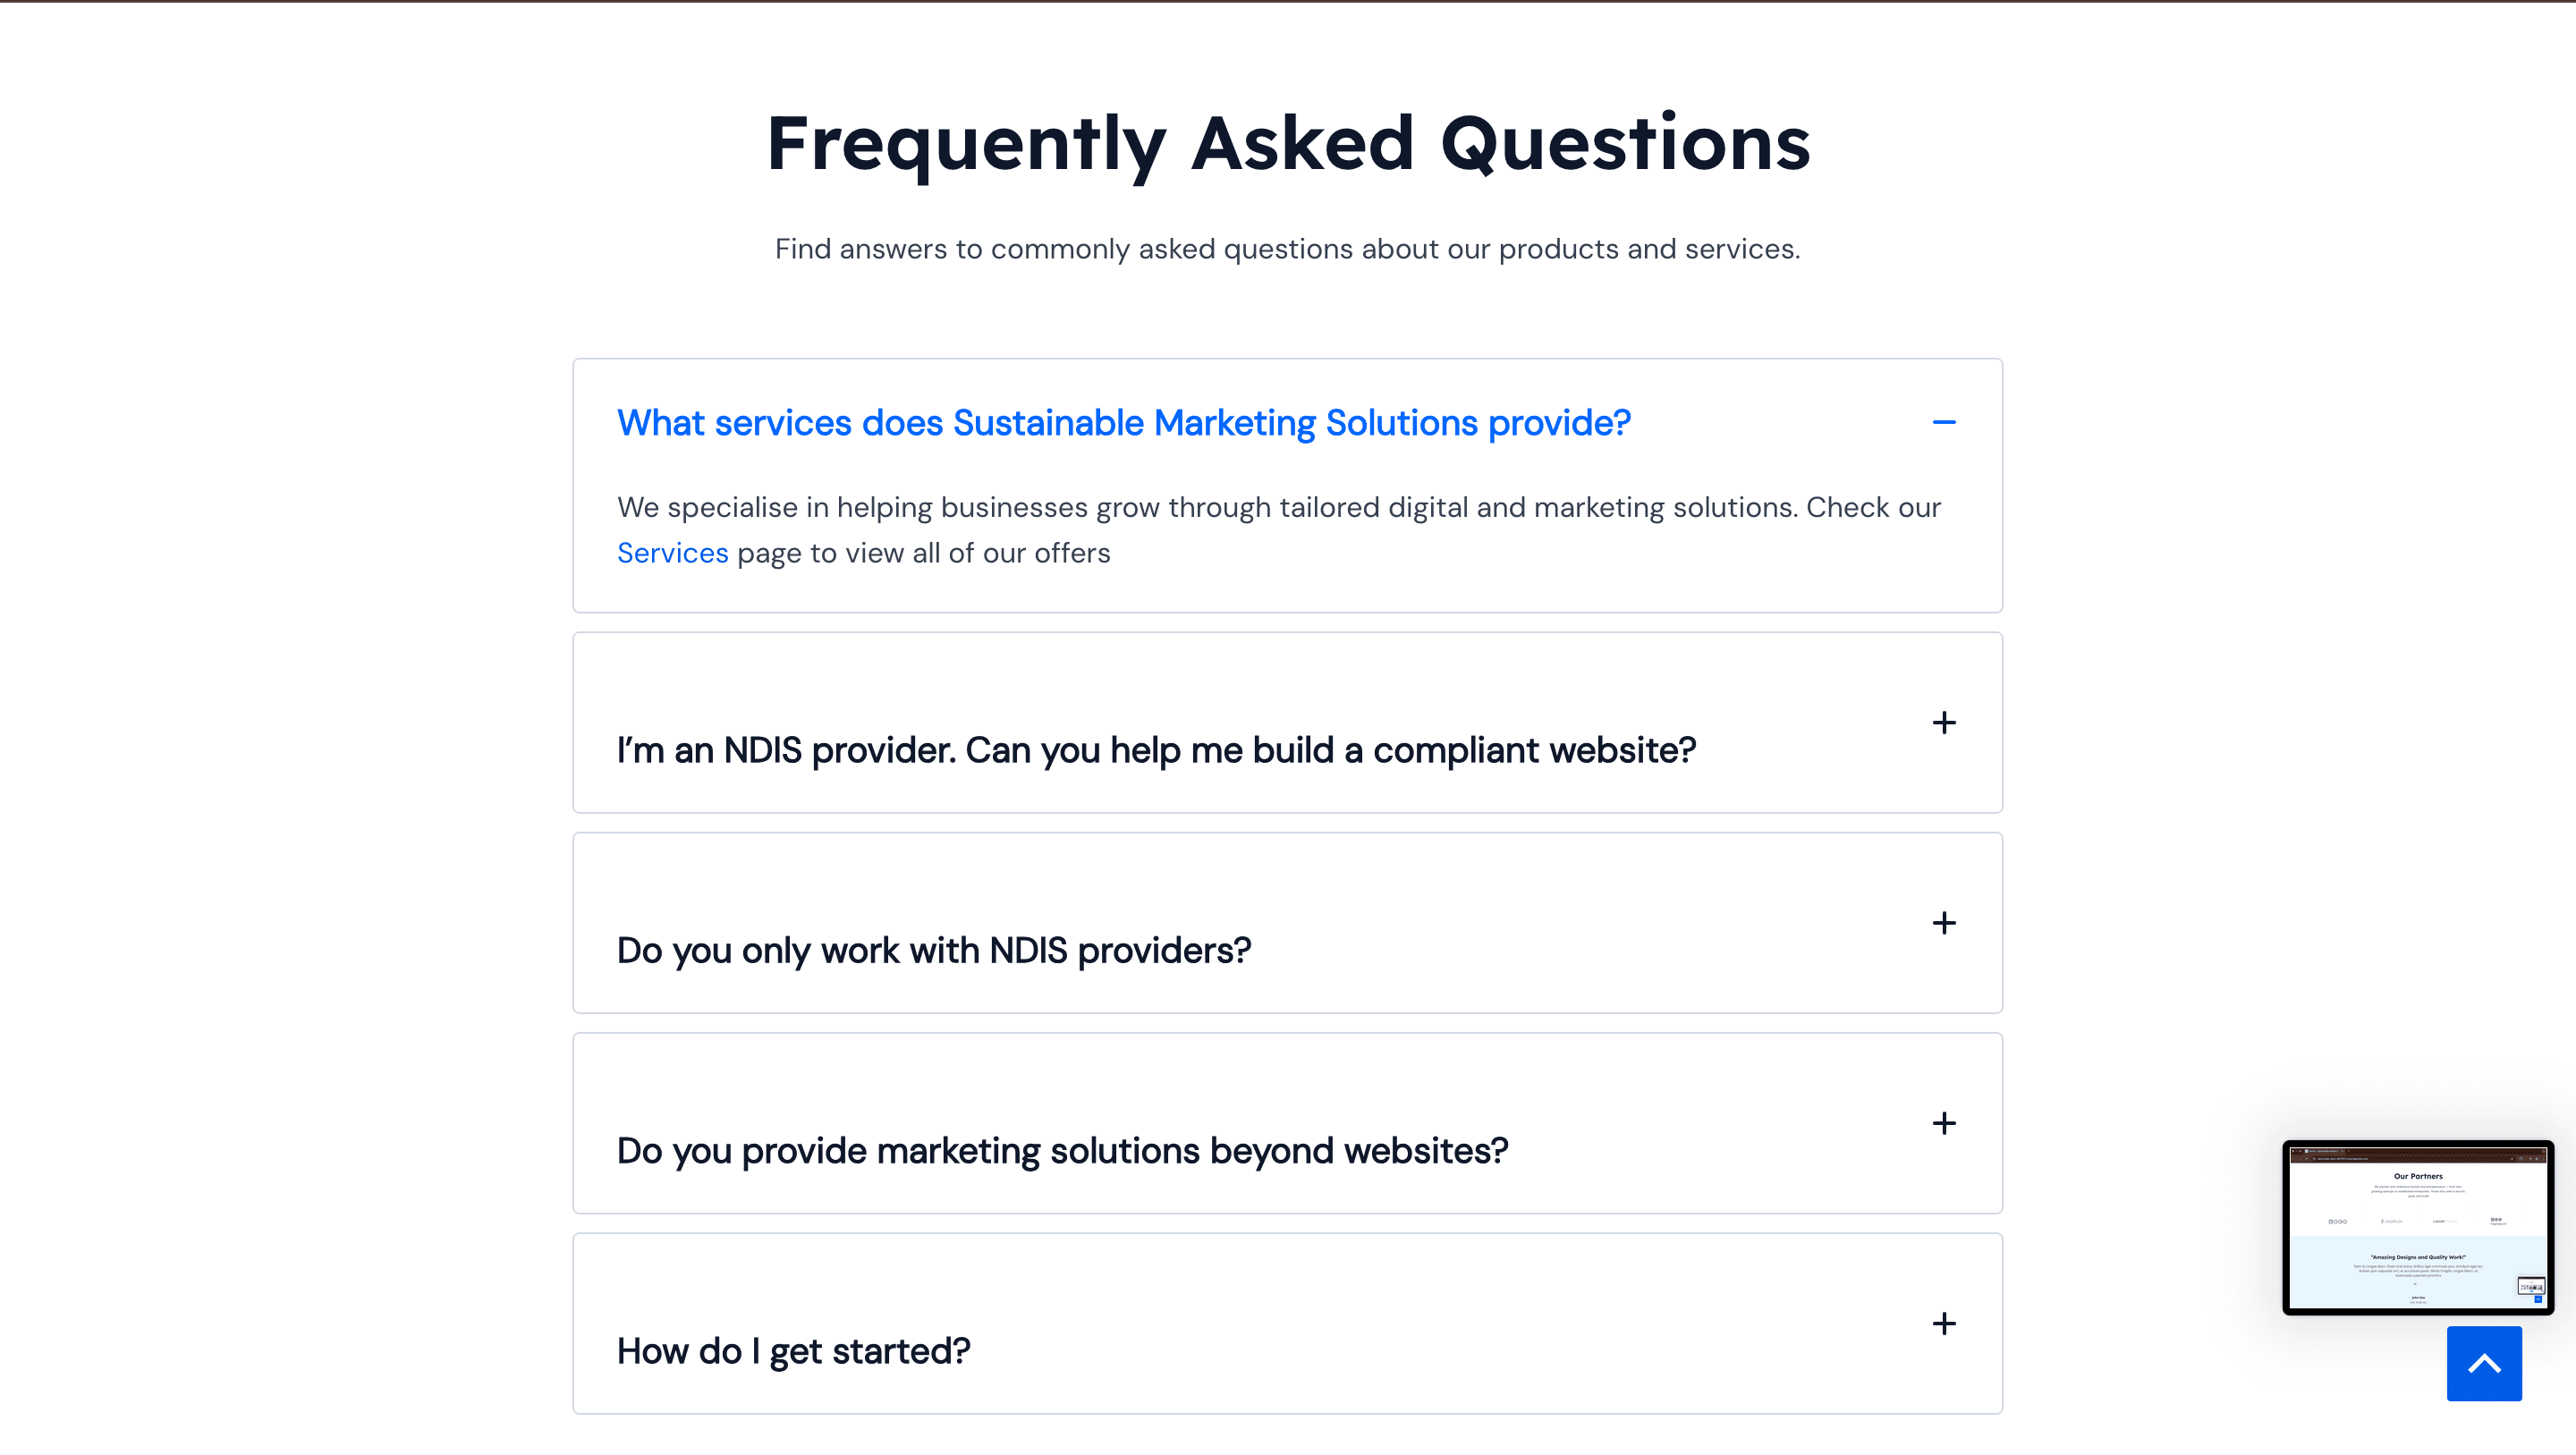
Task: Expand 'Do you only work with NDIS providers?'
Action: tap(933, 950)
